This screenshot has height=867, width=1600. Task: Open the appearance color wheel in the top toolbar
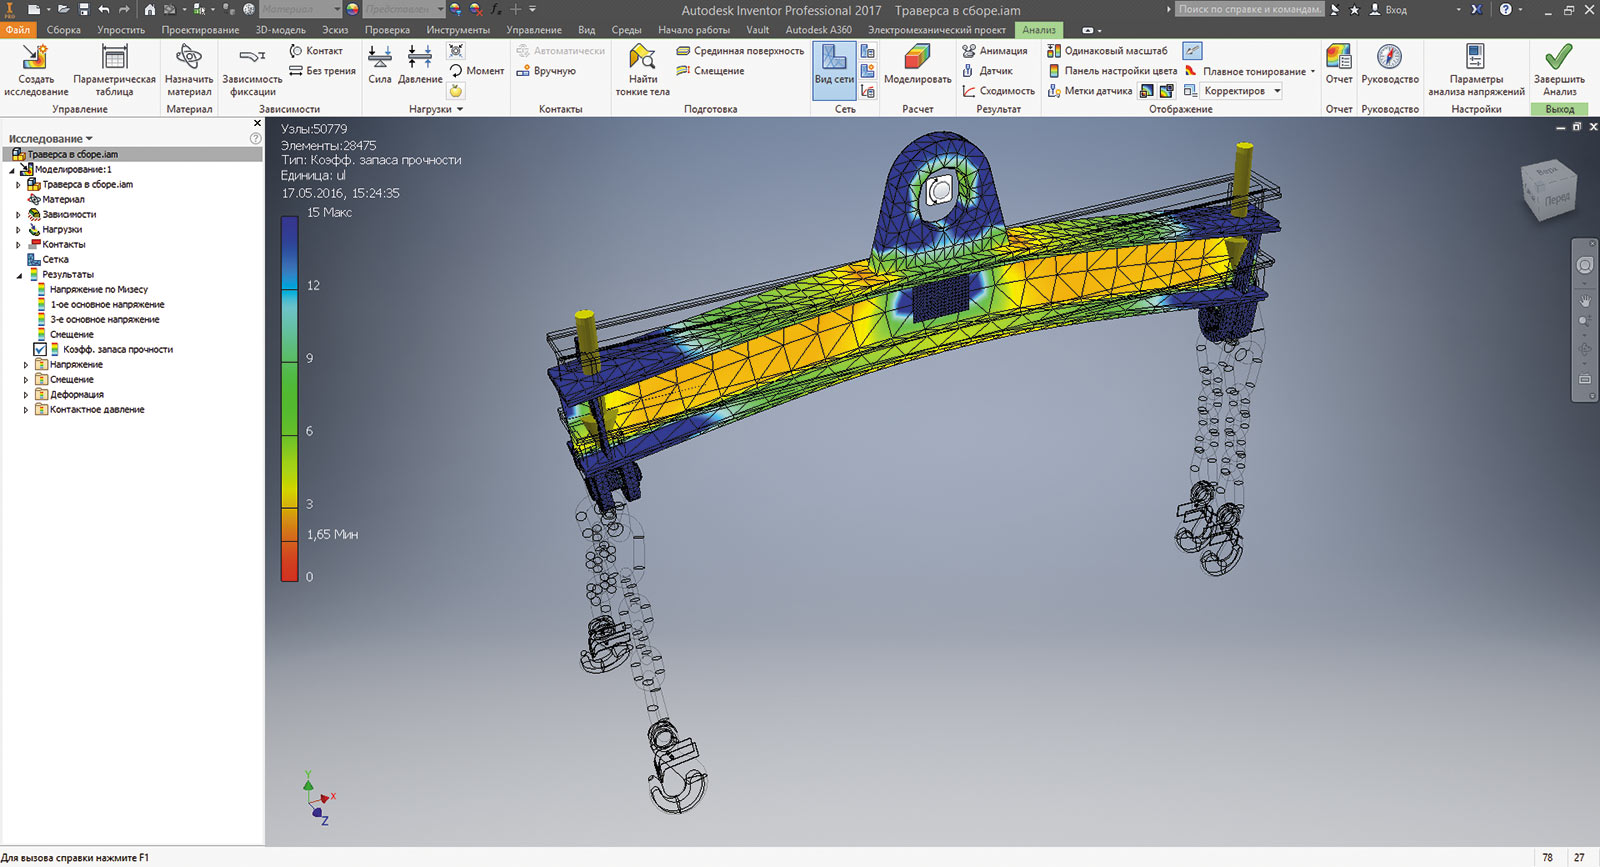[x=352, y=9]
